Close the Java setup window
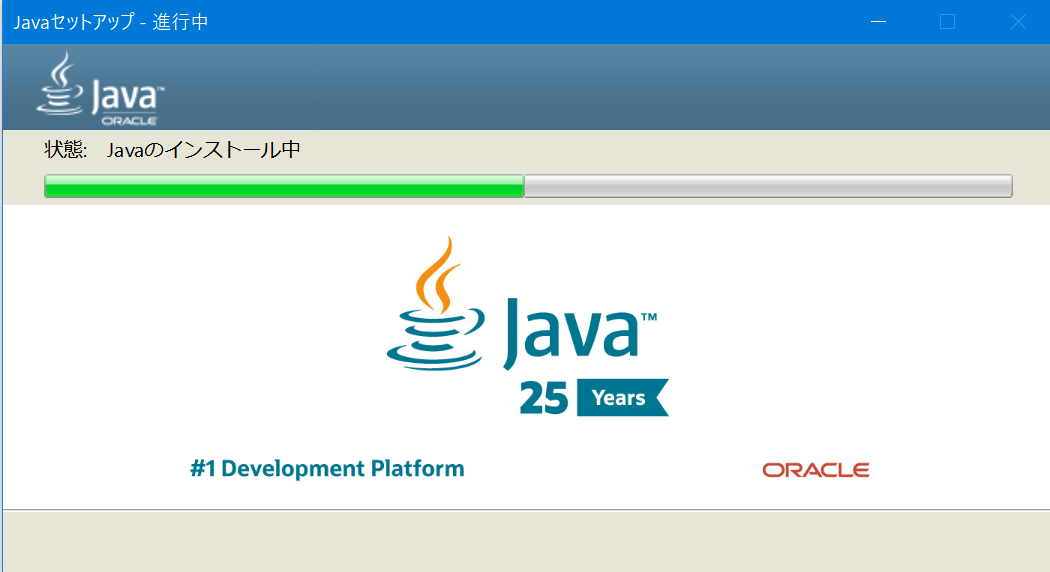Viewport: 1050px width, 572px height. point(1018,22)
